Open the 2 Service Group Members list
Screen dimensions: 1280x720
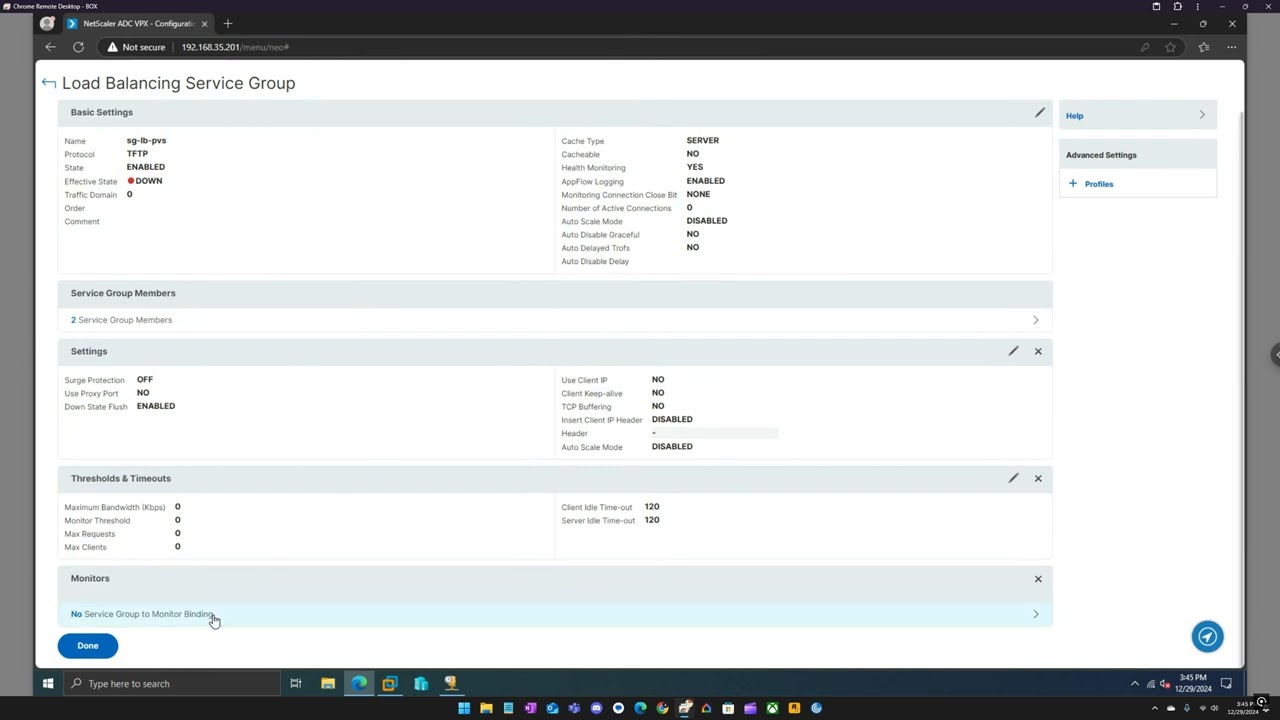[x=555, y=320]
